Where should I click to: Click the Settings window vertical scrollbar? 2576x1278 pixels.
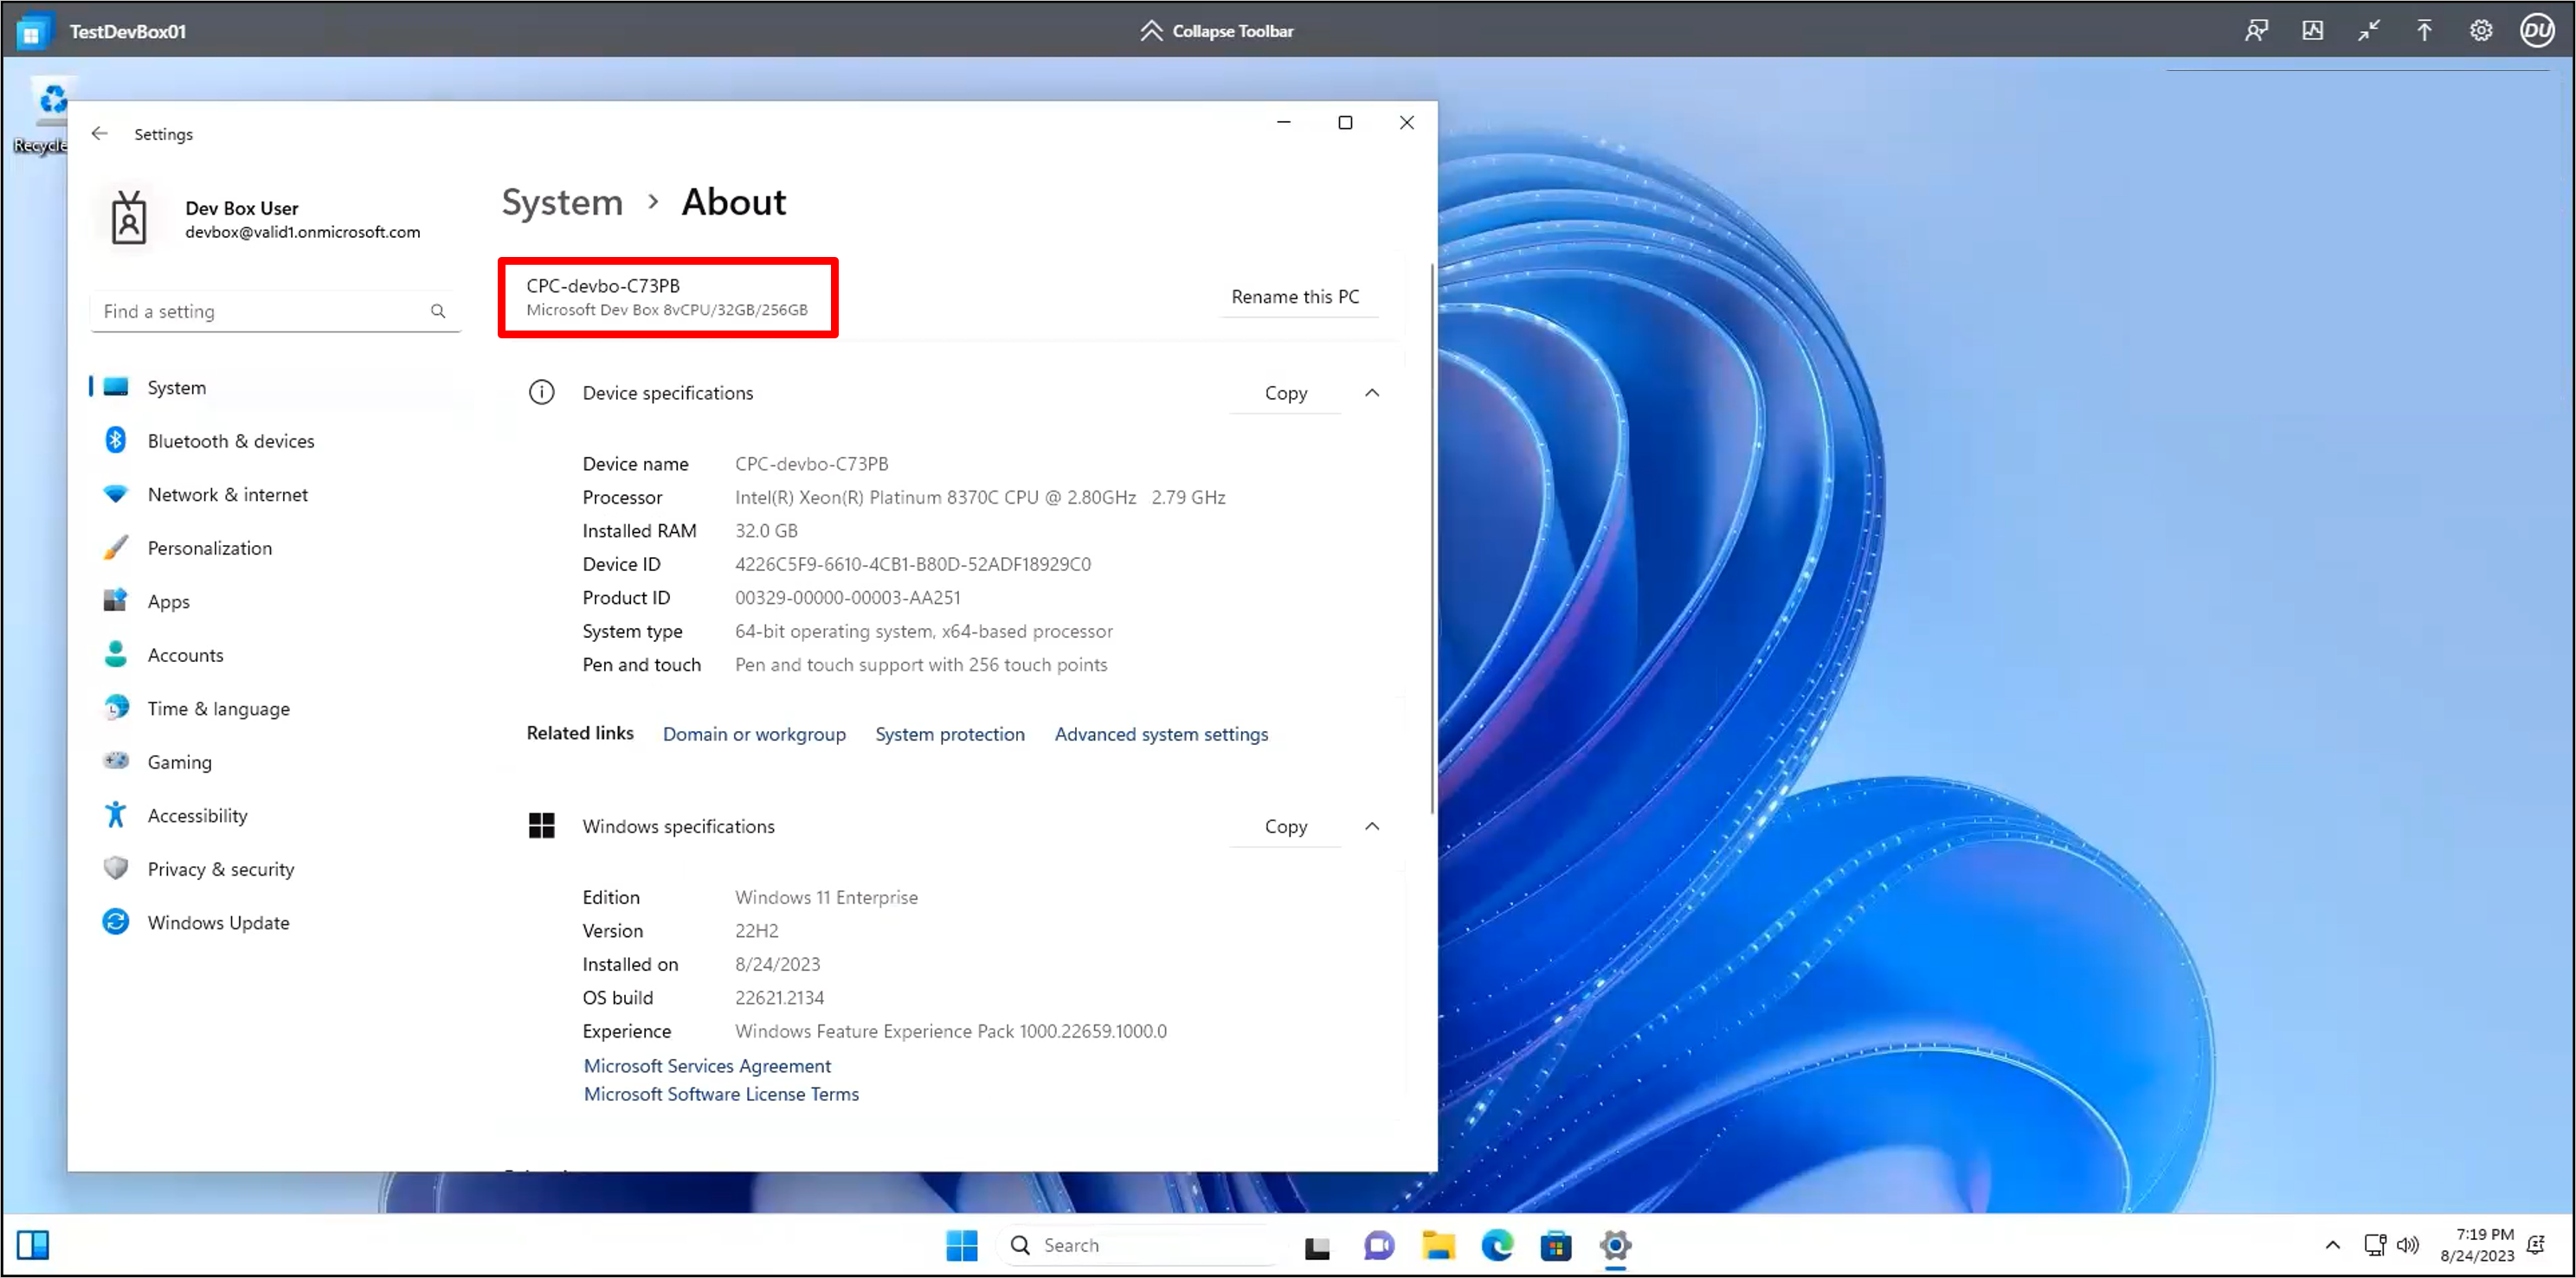click(1432, 540)
